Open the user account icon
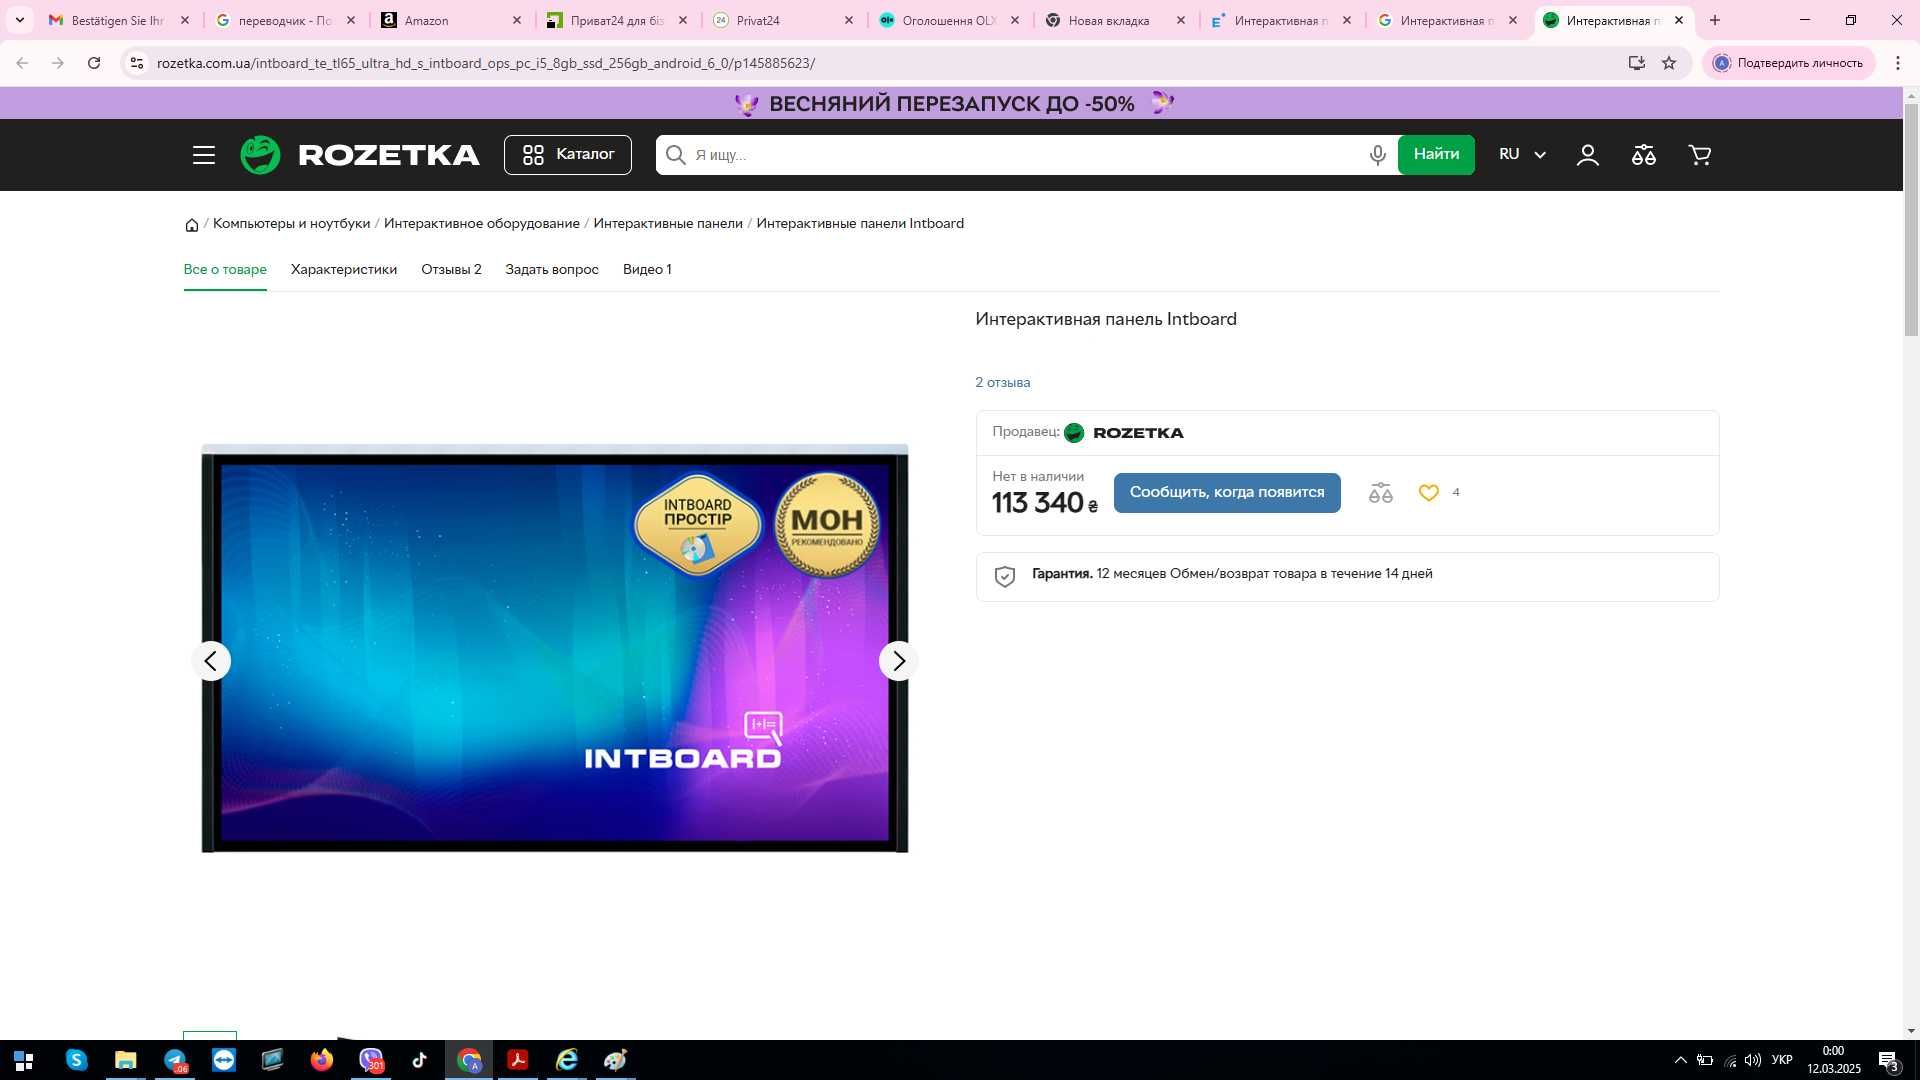This screenshot has height=1080, width=1920. point(1588,155)
